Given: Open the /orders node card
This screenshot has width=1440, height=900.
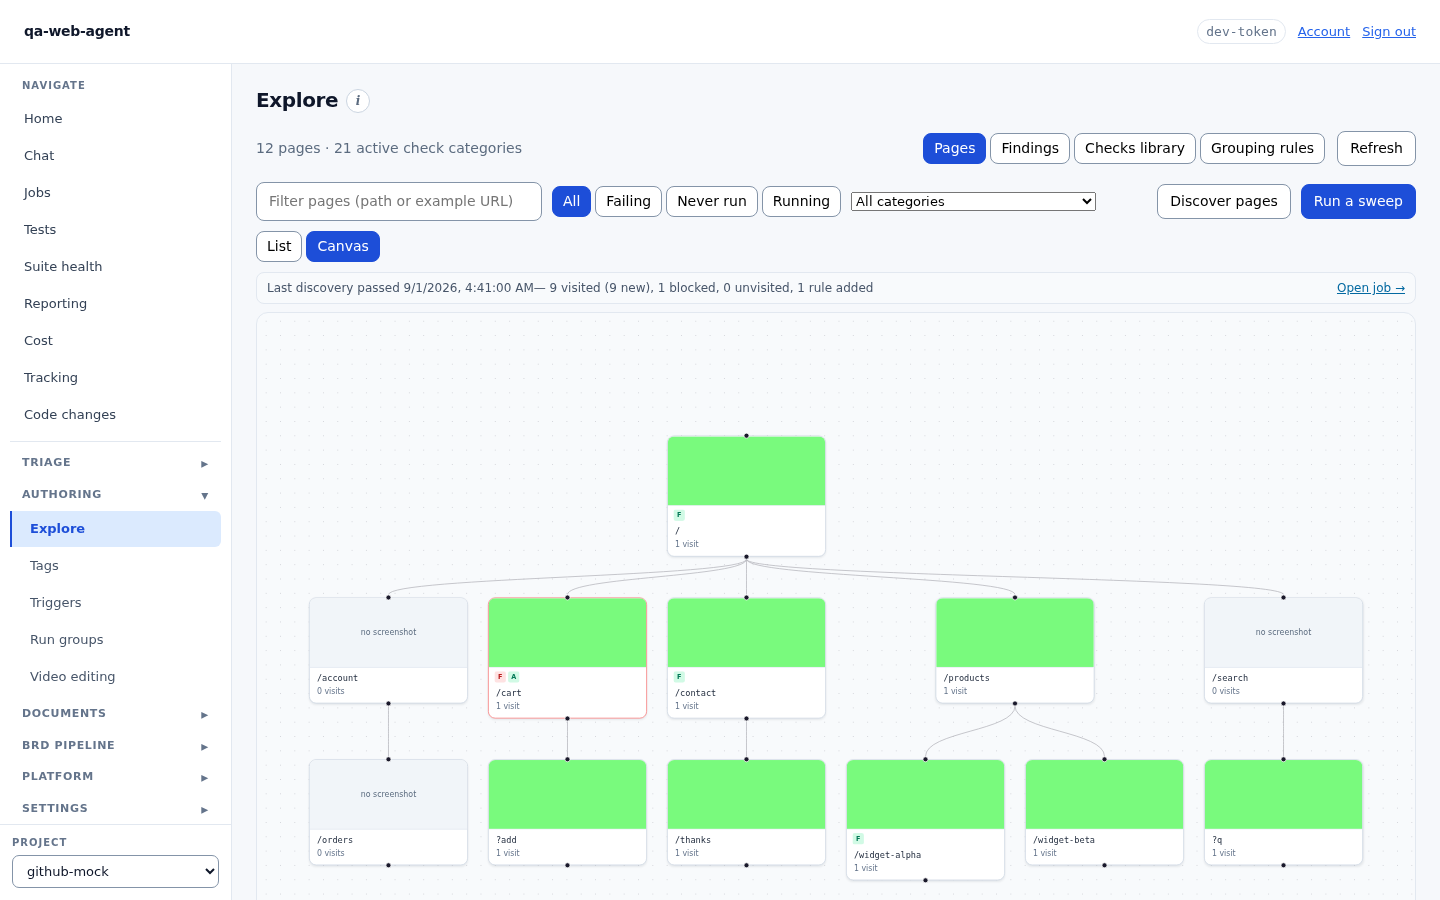Looking at the screenshot, I should point(388,812).
